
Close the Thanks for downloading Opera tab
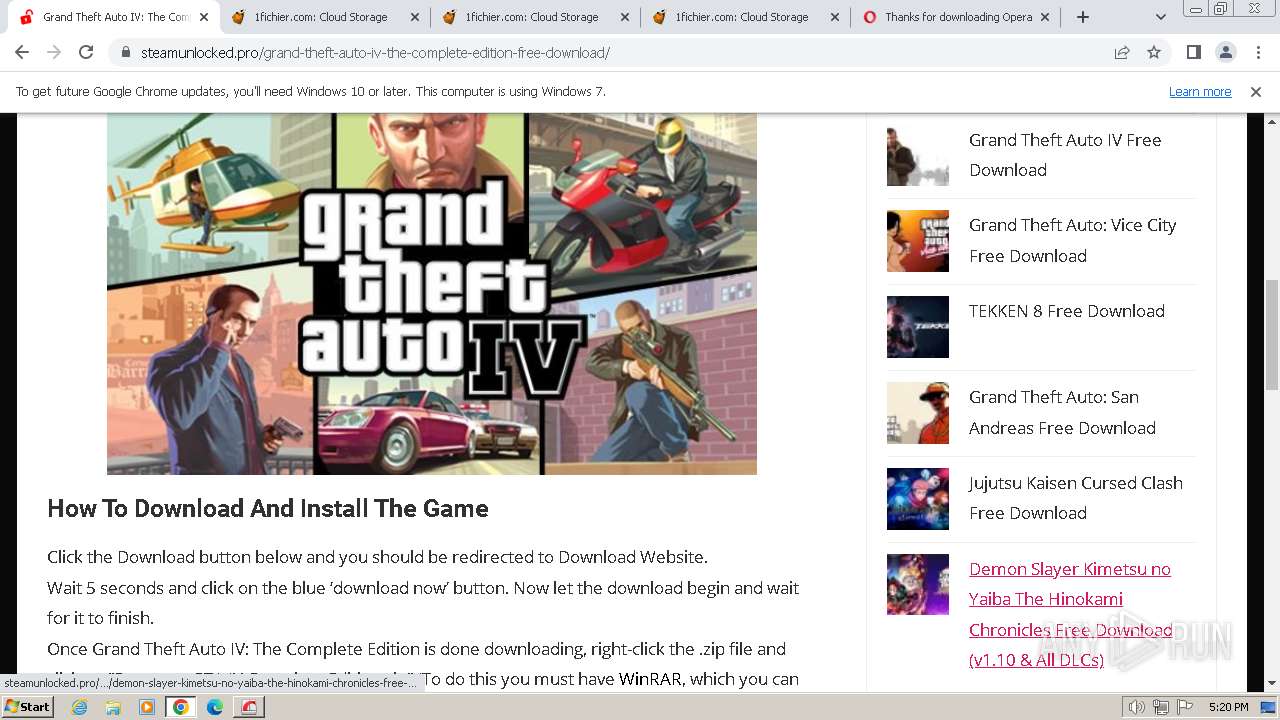(1045, 17)
